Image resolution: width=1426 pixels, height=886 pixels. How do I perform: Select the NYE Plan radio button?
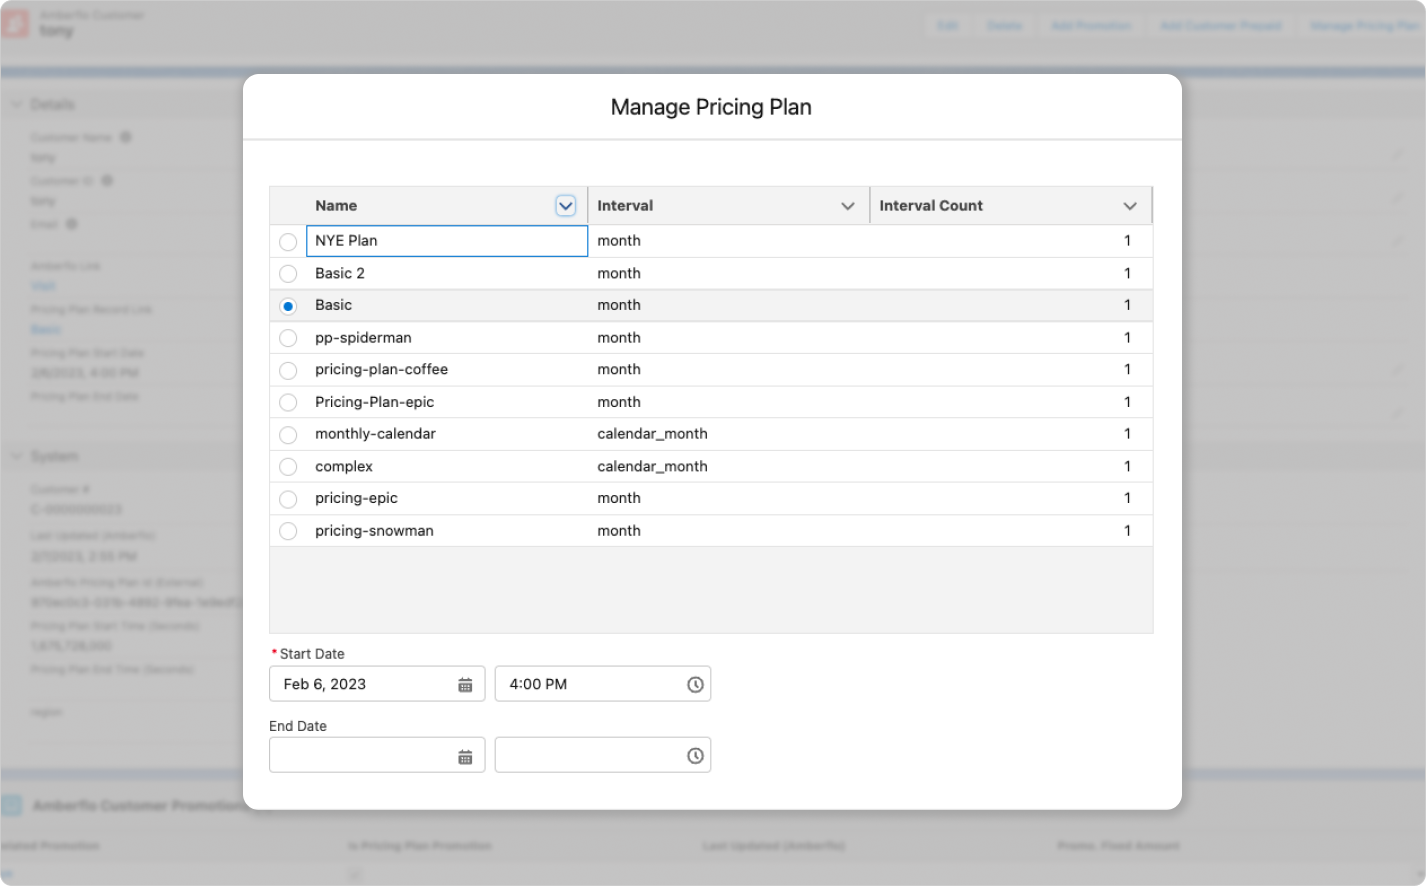point(288,242)
